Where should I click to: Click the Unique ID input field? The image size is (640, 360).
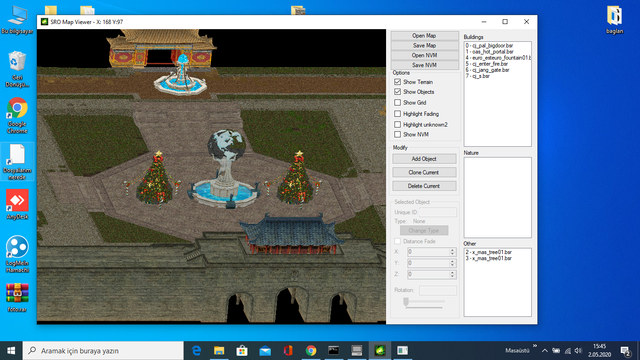(438, 212)
